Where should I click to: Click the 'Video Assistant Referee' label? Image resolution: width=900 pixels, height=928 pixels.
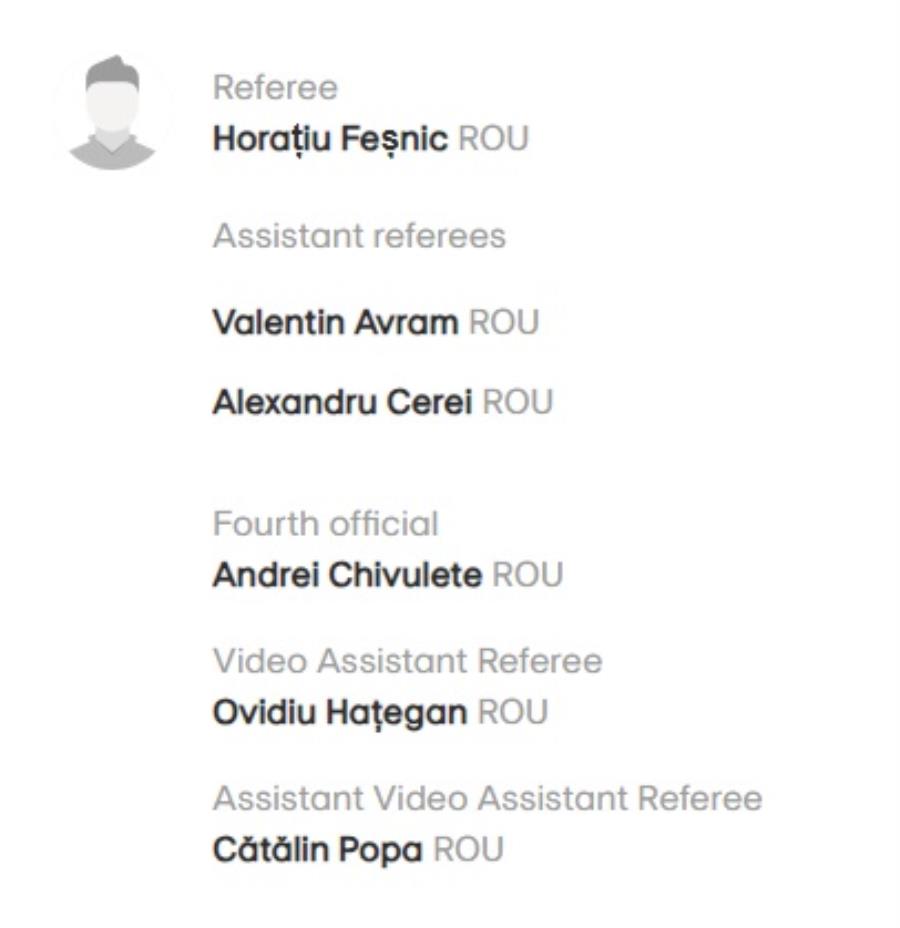[x=407, y=662]
